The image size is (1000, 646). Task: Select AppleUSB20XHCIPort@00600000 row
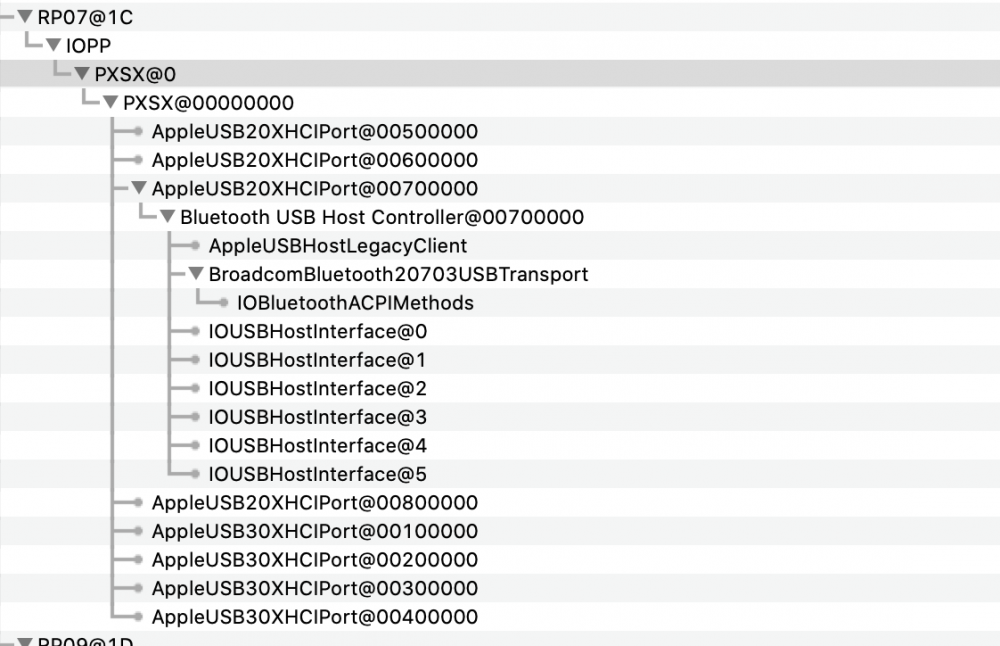[314, 160]
